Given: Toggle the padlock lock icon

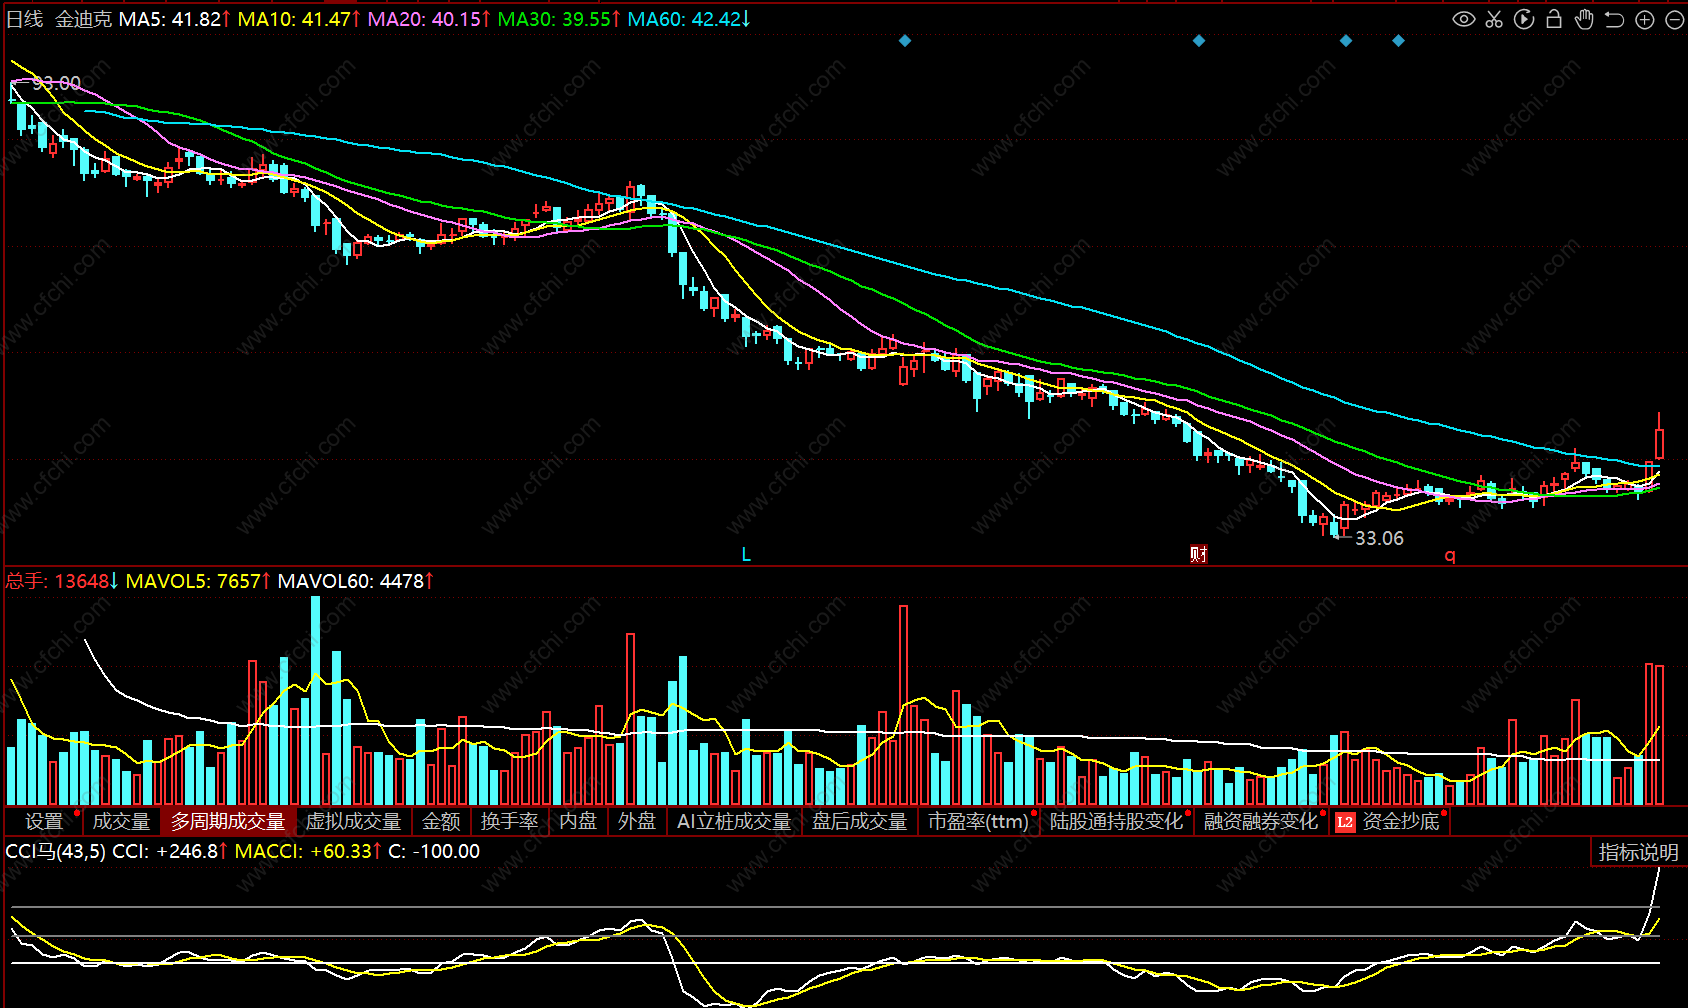Looking at the screenshot, I should point(1554,19).
